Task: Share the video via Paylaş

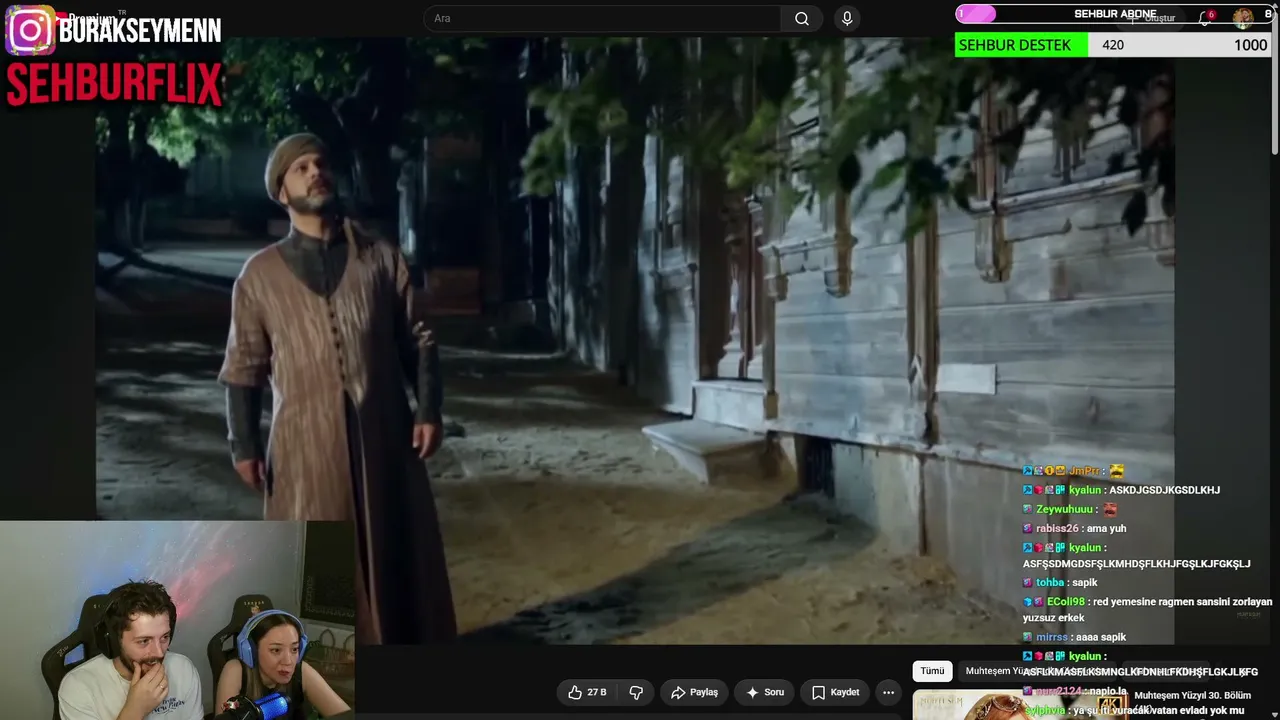Action: click(694, 692)
